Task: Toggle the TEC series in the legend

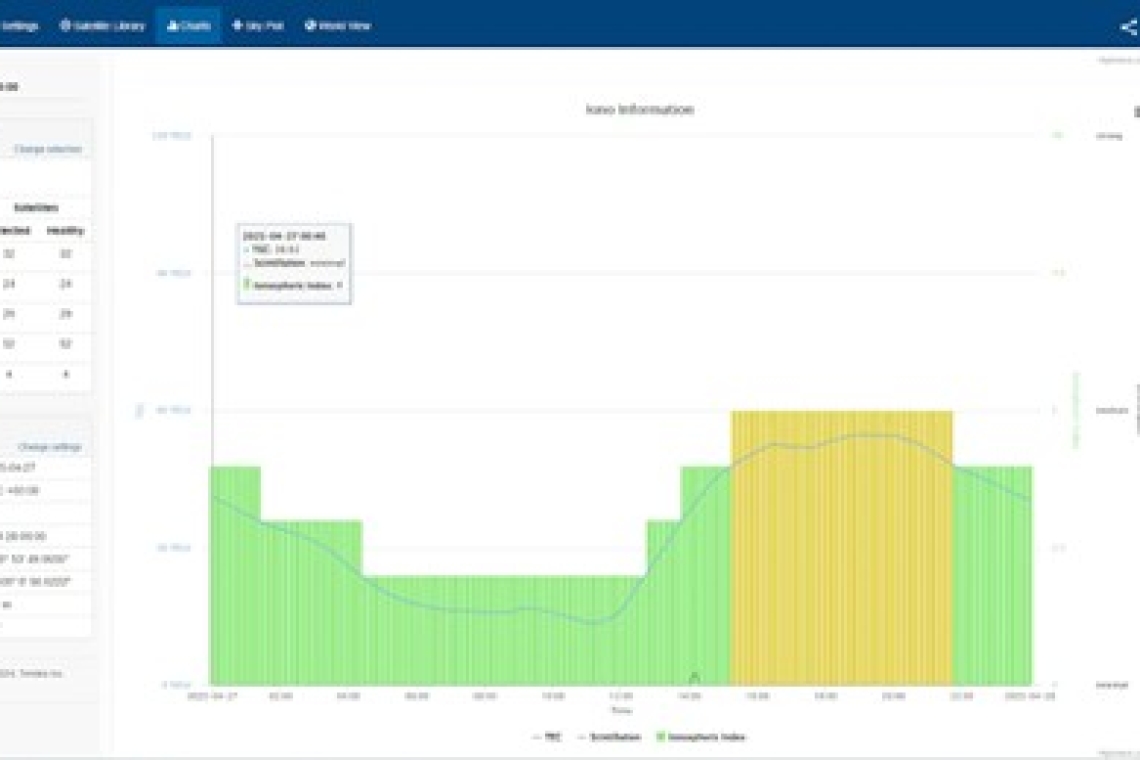Action: tap(547, 737)
